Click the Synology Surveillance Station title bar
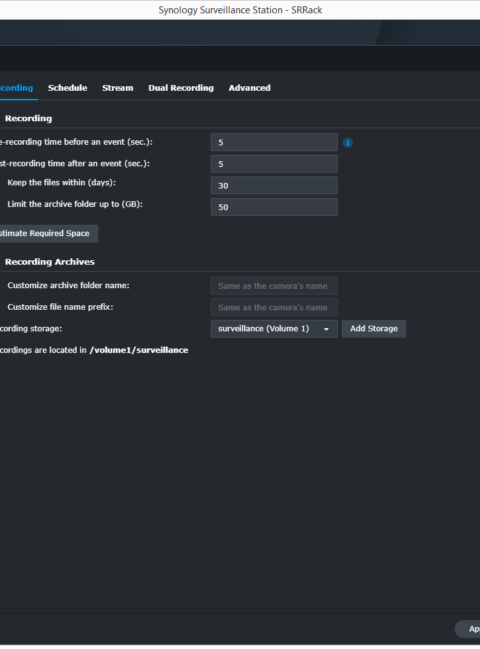The width and height of the screenshot is (480, 650). pos(240,10)
